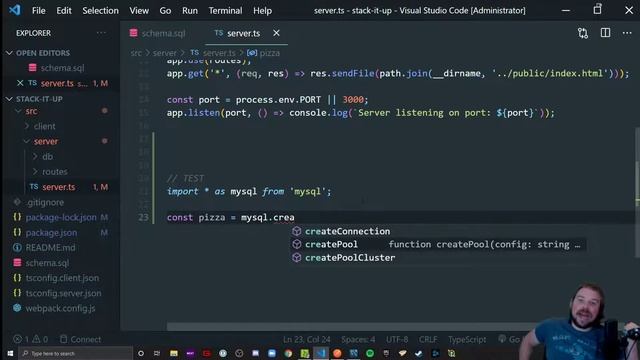Open the editor More Actions ellipsis

[x=627, y=33]
